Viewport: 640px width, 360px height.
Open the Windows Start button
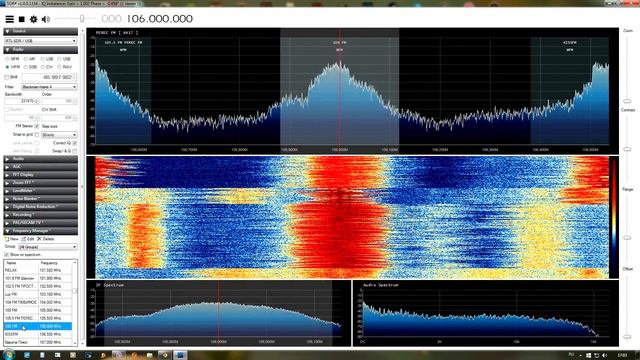9,354
